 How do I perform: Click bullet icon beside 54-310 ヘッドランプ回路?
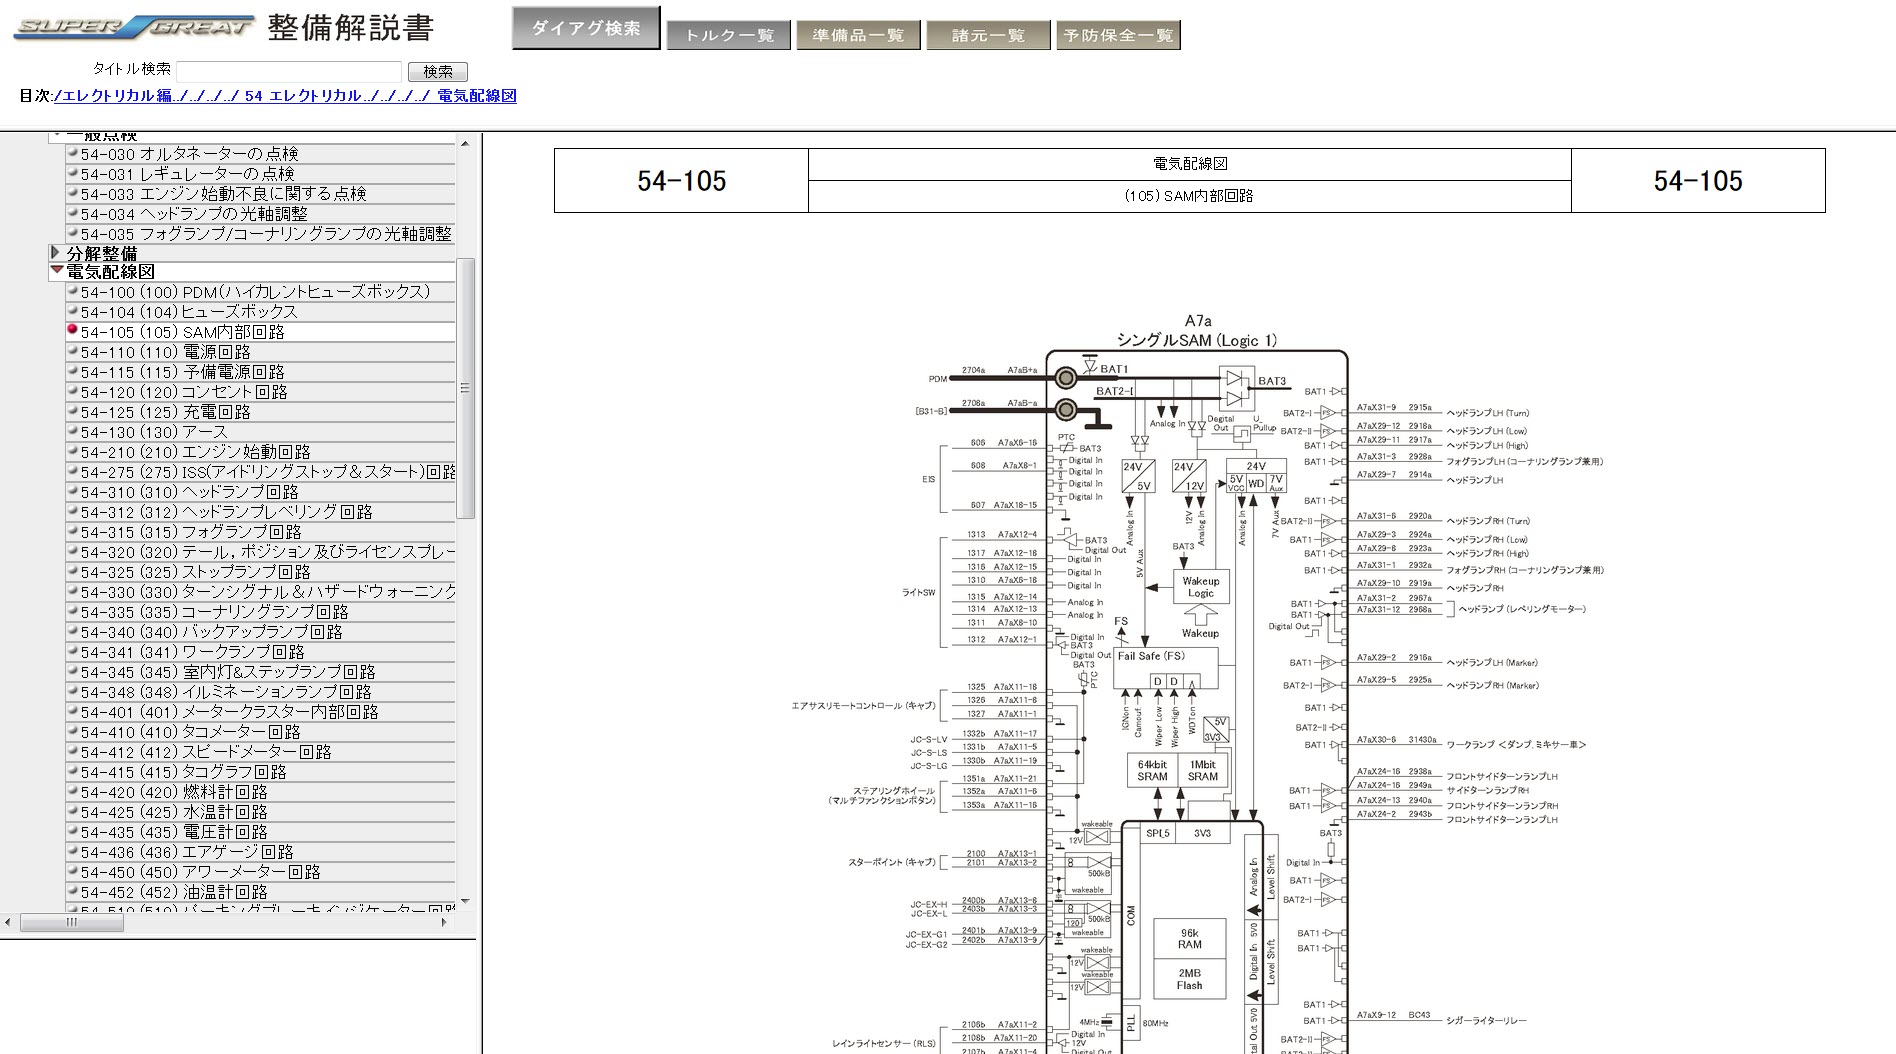(x=72, y=491)
